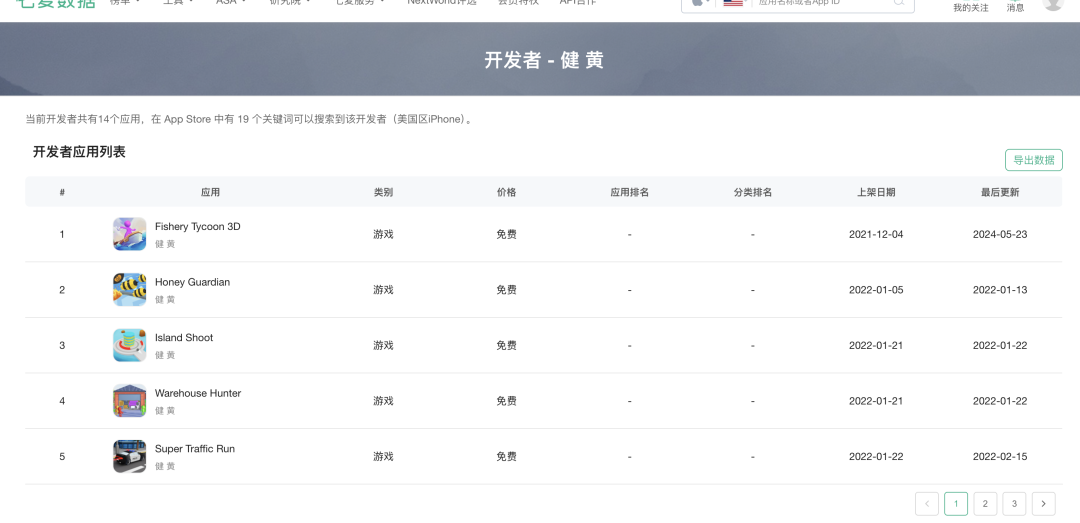Image resolution: width=1080 pixels, height=523 pixels.
Task: Select release date 2021-12-04
Action: pos(876,234)
